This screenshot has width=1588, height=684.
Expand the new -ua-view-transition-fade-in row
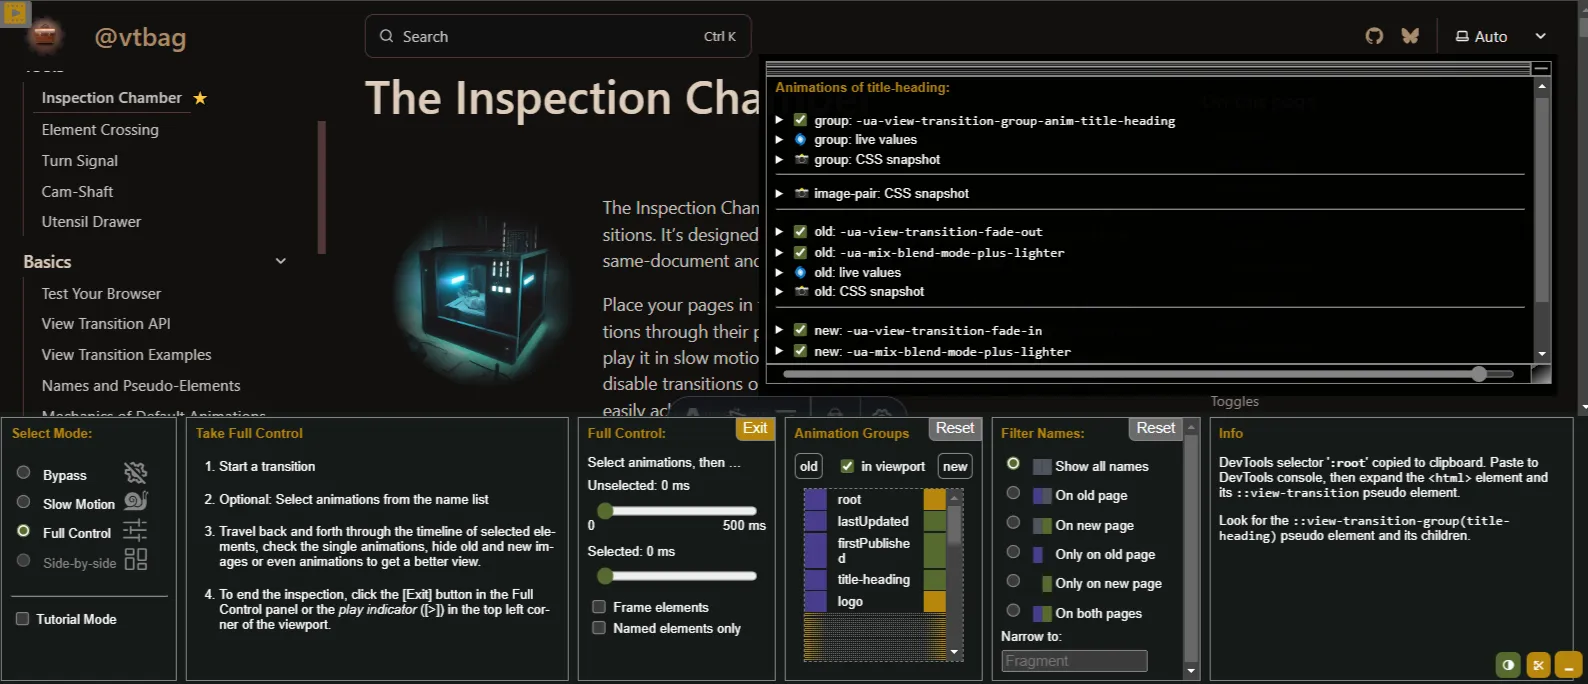point(779,330)
